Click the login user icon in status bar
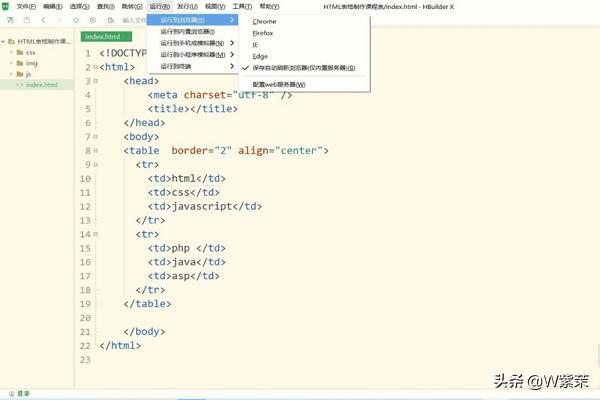This screenshot has width=600, height=400. (11, 393)
